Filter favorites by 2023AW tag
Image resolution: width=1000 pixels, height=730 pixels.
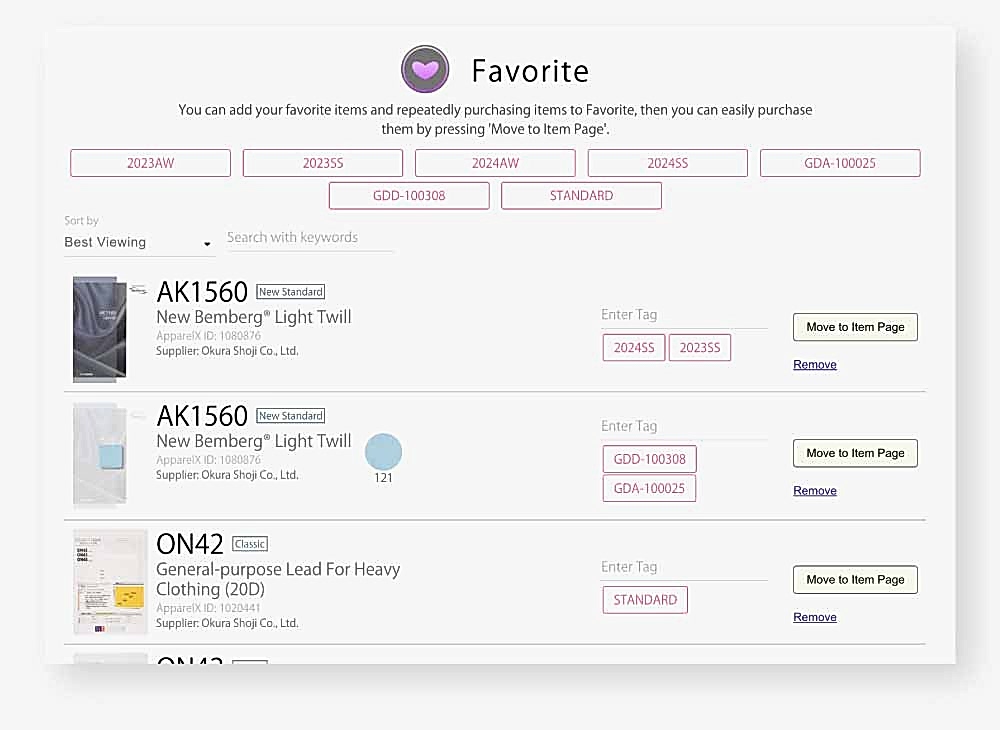pos(151,163)
